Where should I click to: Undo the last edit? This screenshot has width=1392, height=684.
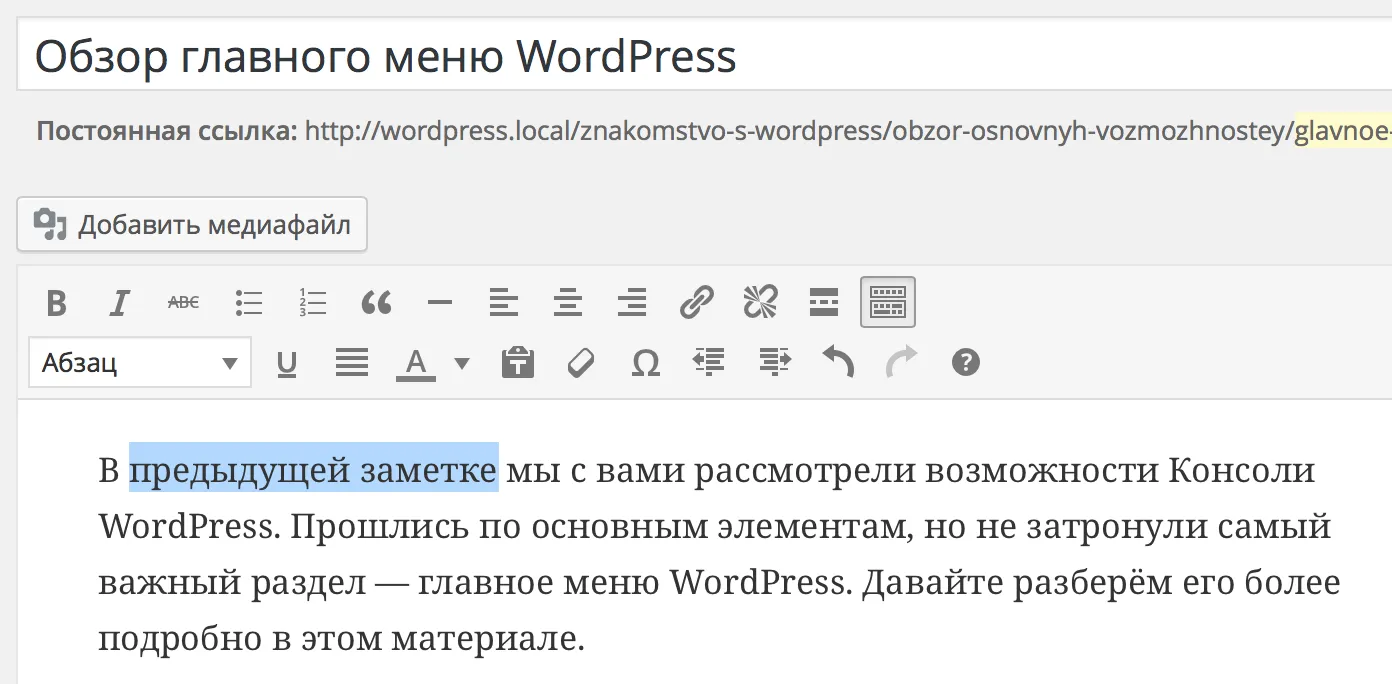(838, 363)
